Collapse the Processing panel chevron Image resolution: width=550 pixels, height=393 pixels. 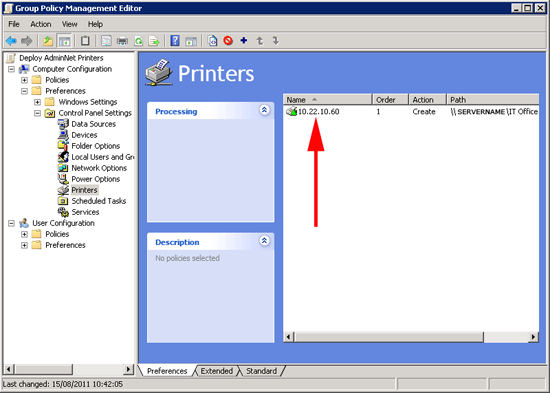(x=264, y=110)
